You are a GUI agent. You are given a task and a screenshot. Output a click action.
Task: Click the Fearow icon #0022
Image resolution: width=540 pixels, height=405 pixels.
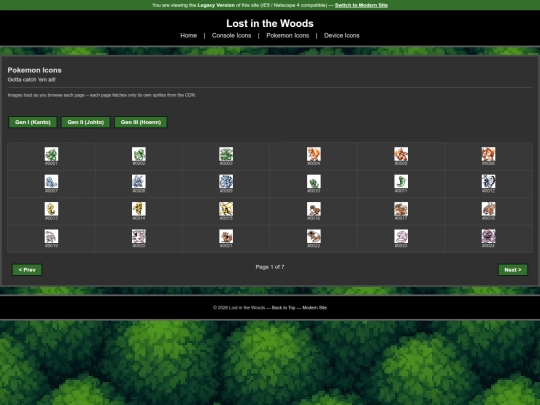click(x=314, y=237)
